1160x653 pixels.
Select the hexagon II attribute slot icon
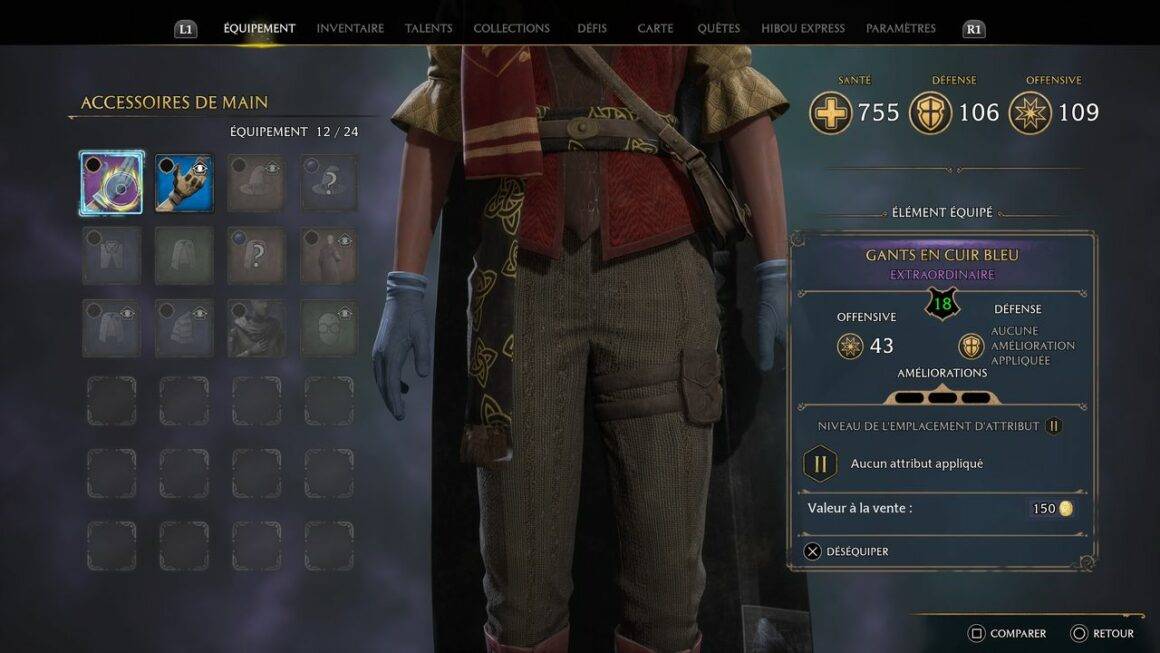(x=820, y=464)
